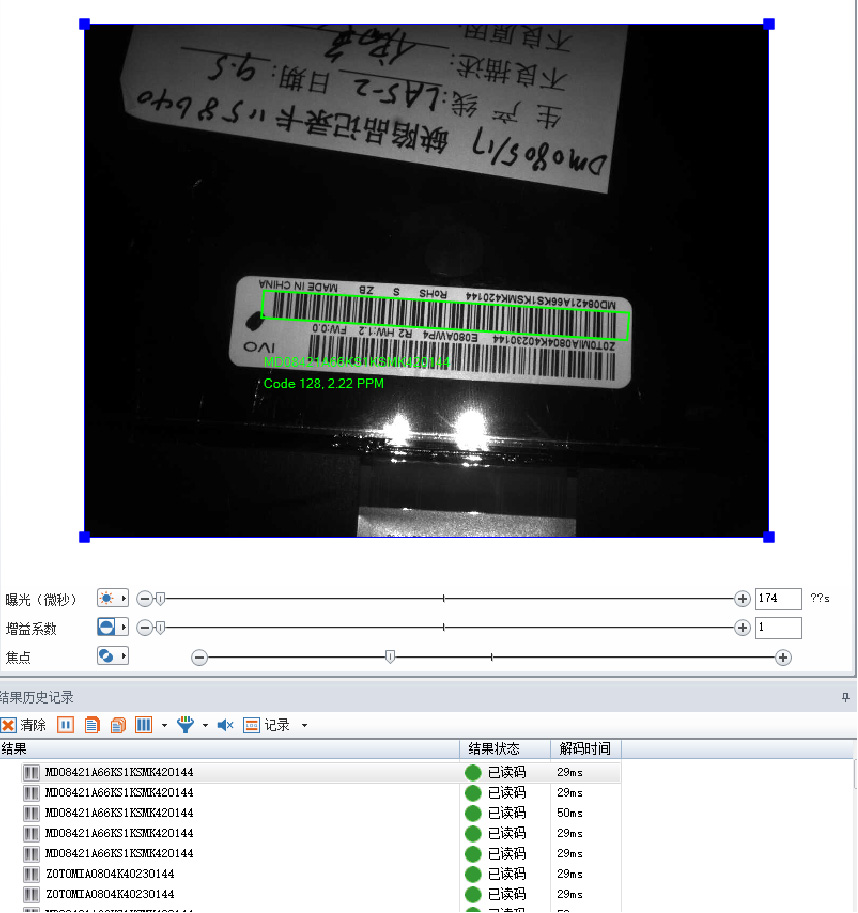Viewport: 858px width, 913px height.
Task: Click the bottom-left blue ROI corner handle
Action: coord(84,537)
